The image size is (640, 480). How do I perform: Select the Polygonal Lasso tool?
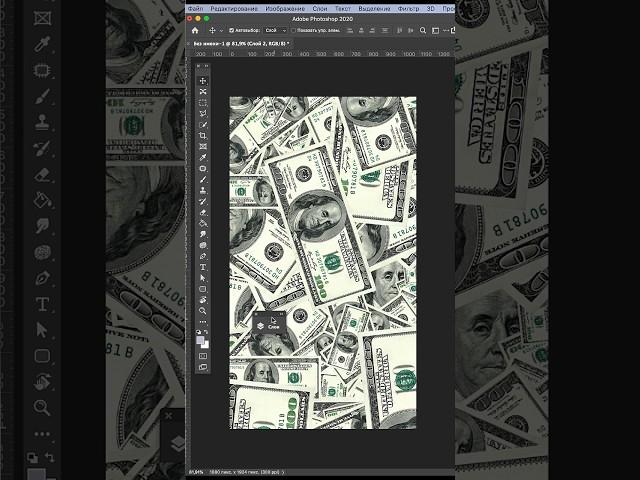point(203,113)
